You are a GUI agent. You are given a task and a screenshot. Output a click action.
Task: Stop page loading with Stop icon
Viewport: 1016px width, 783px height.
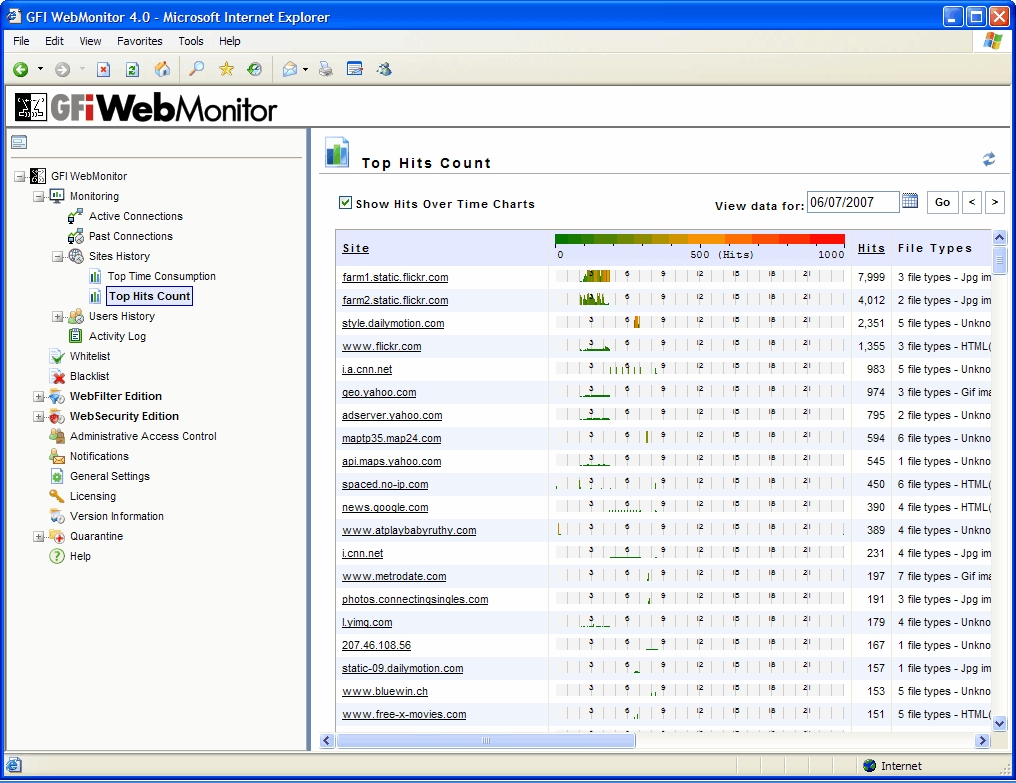click(103, 69)
